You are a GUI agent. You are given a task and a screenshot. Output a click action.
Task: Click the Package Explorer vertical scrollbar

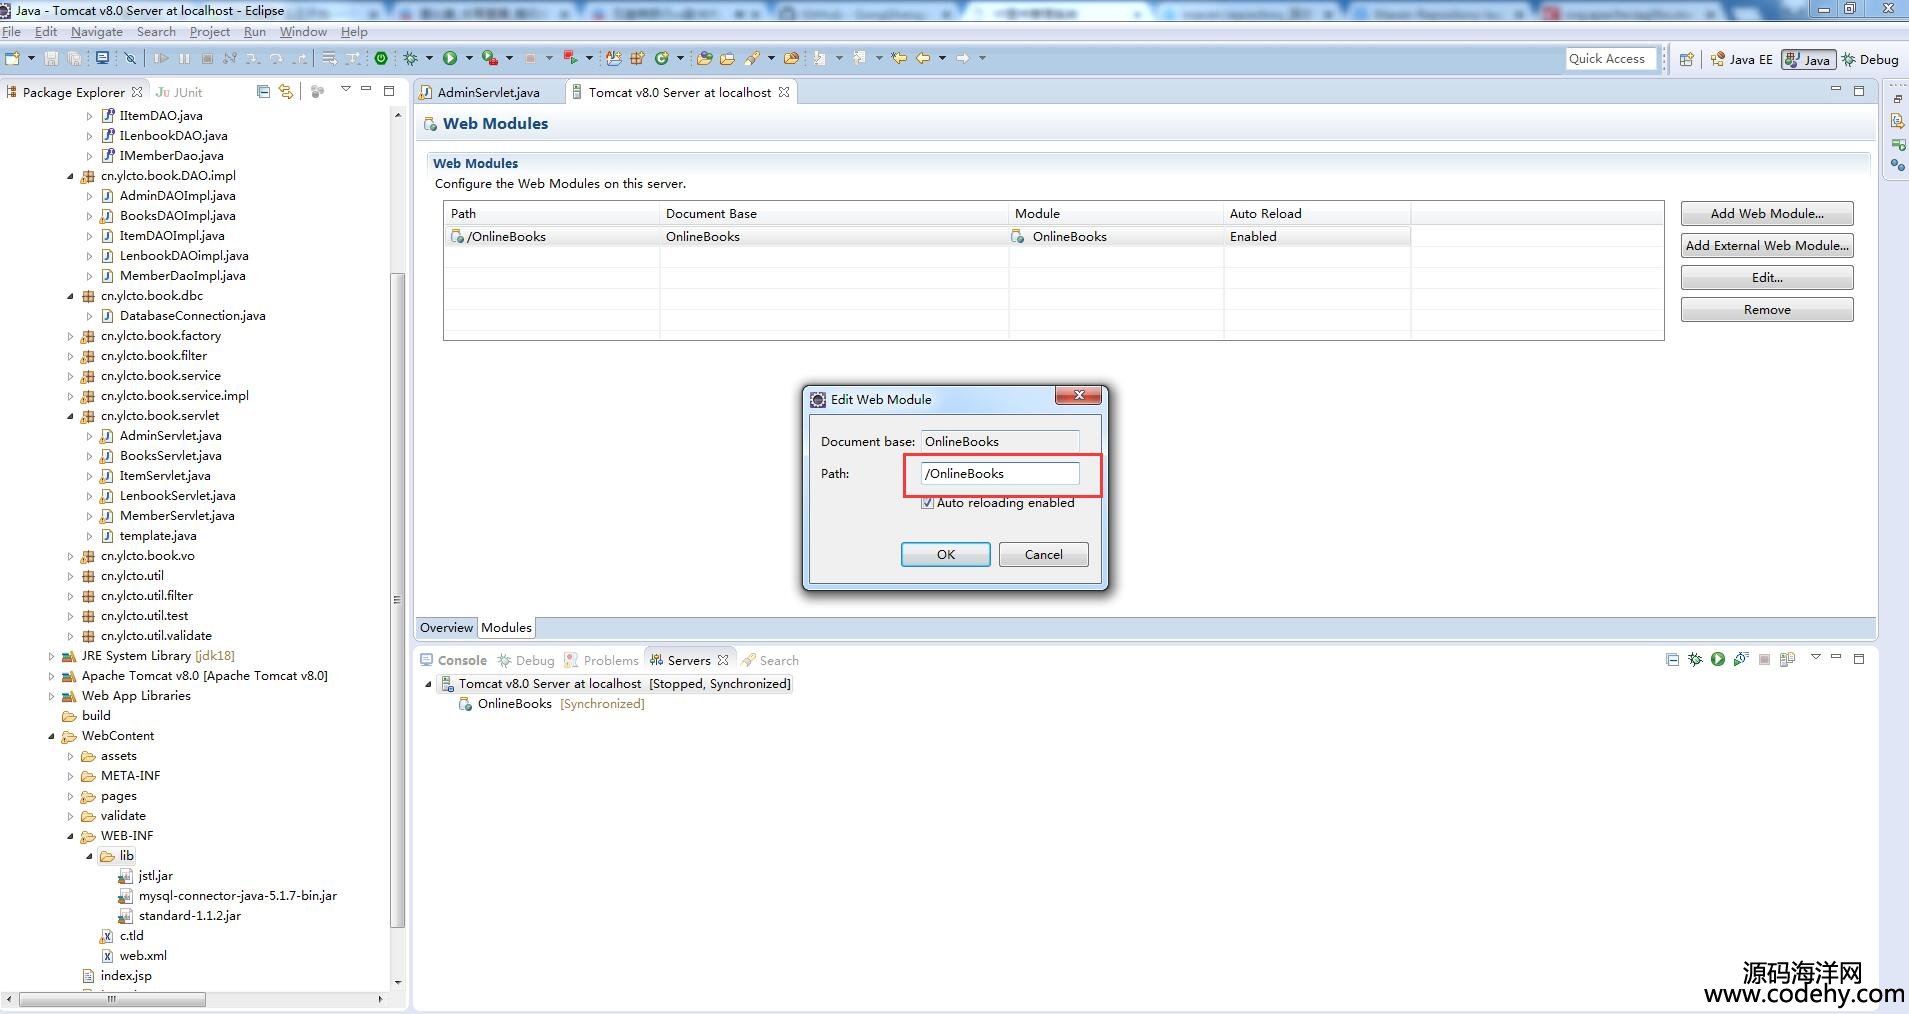point(397,600)
